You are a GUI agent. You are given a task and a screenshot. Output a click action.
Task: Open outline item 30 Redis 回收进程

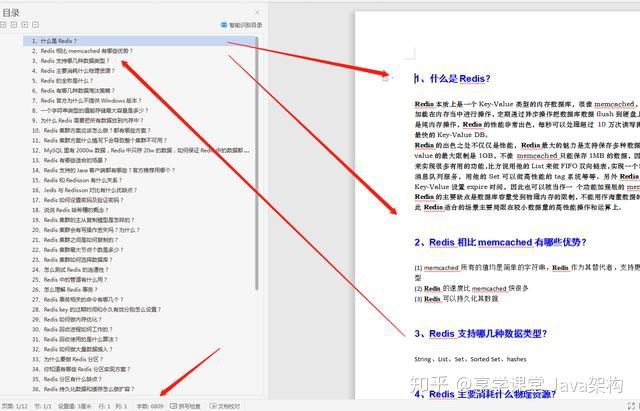pos(72,329)
